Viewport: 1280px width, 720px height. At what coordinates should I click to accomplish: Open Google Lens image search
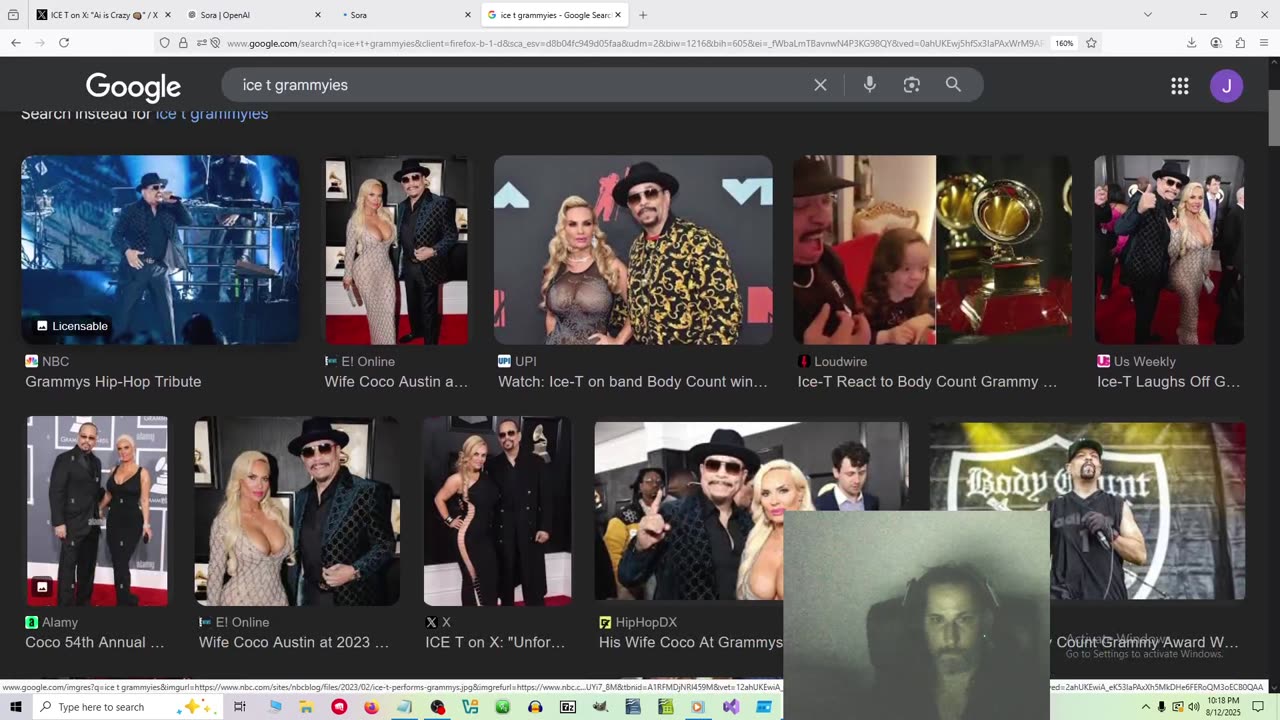[911, 85]
